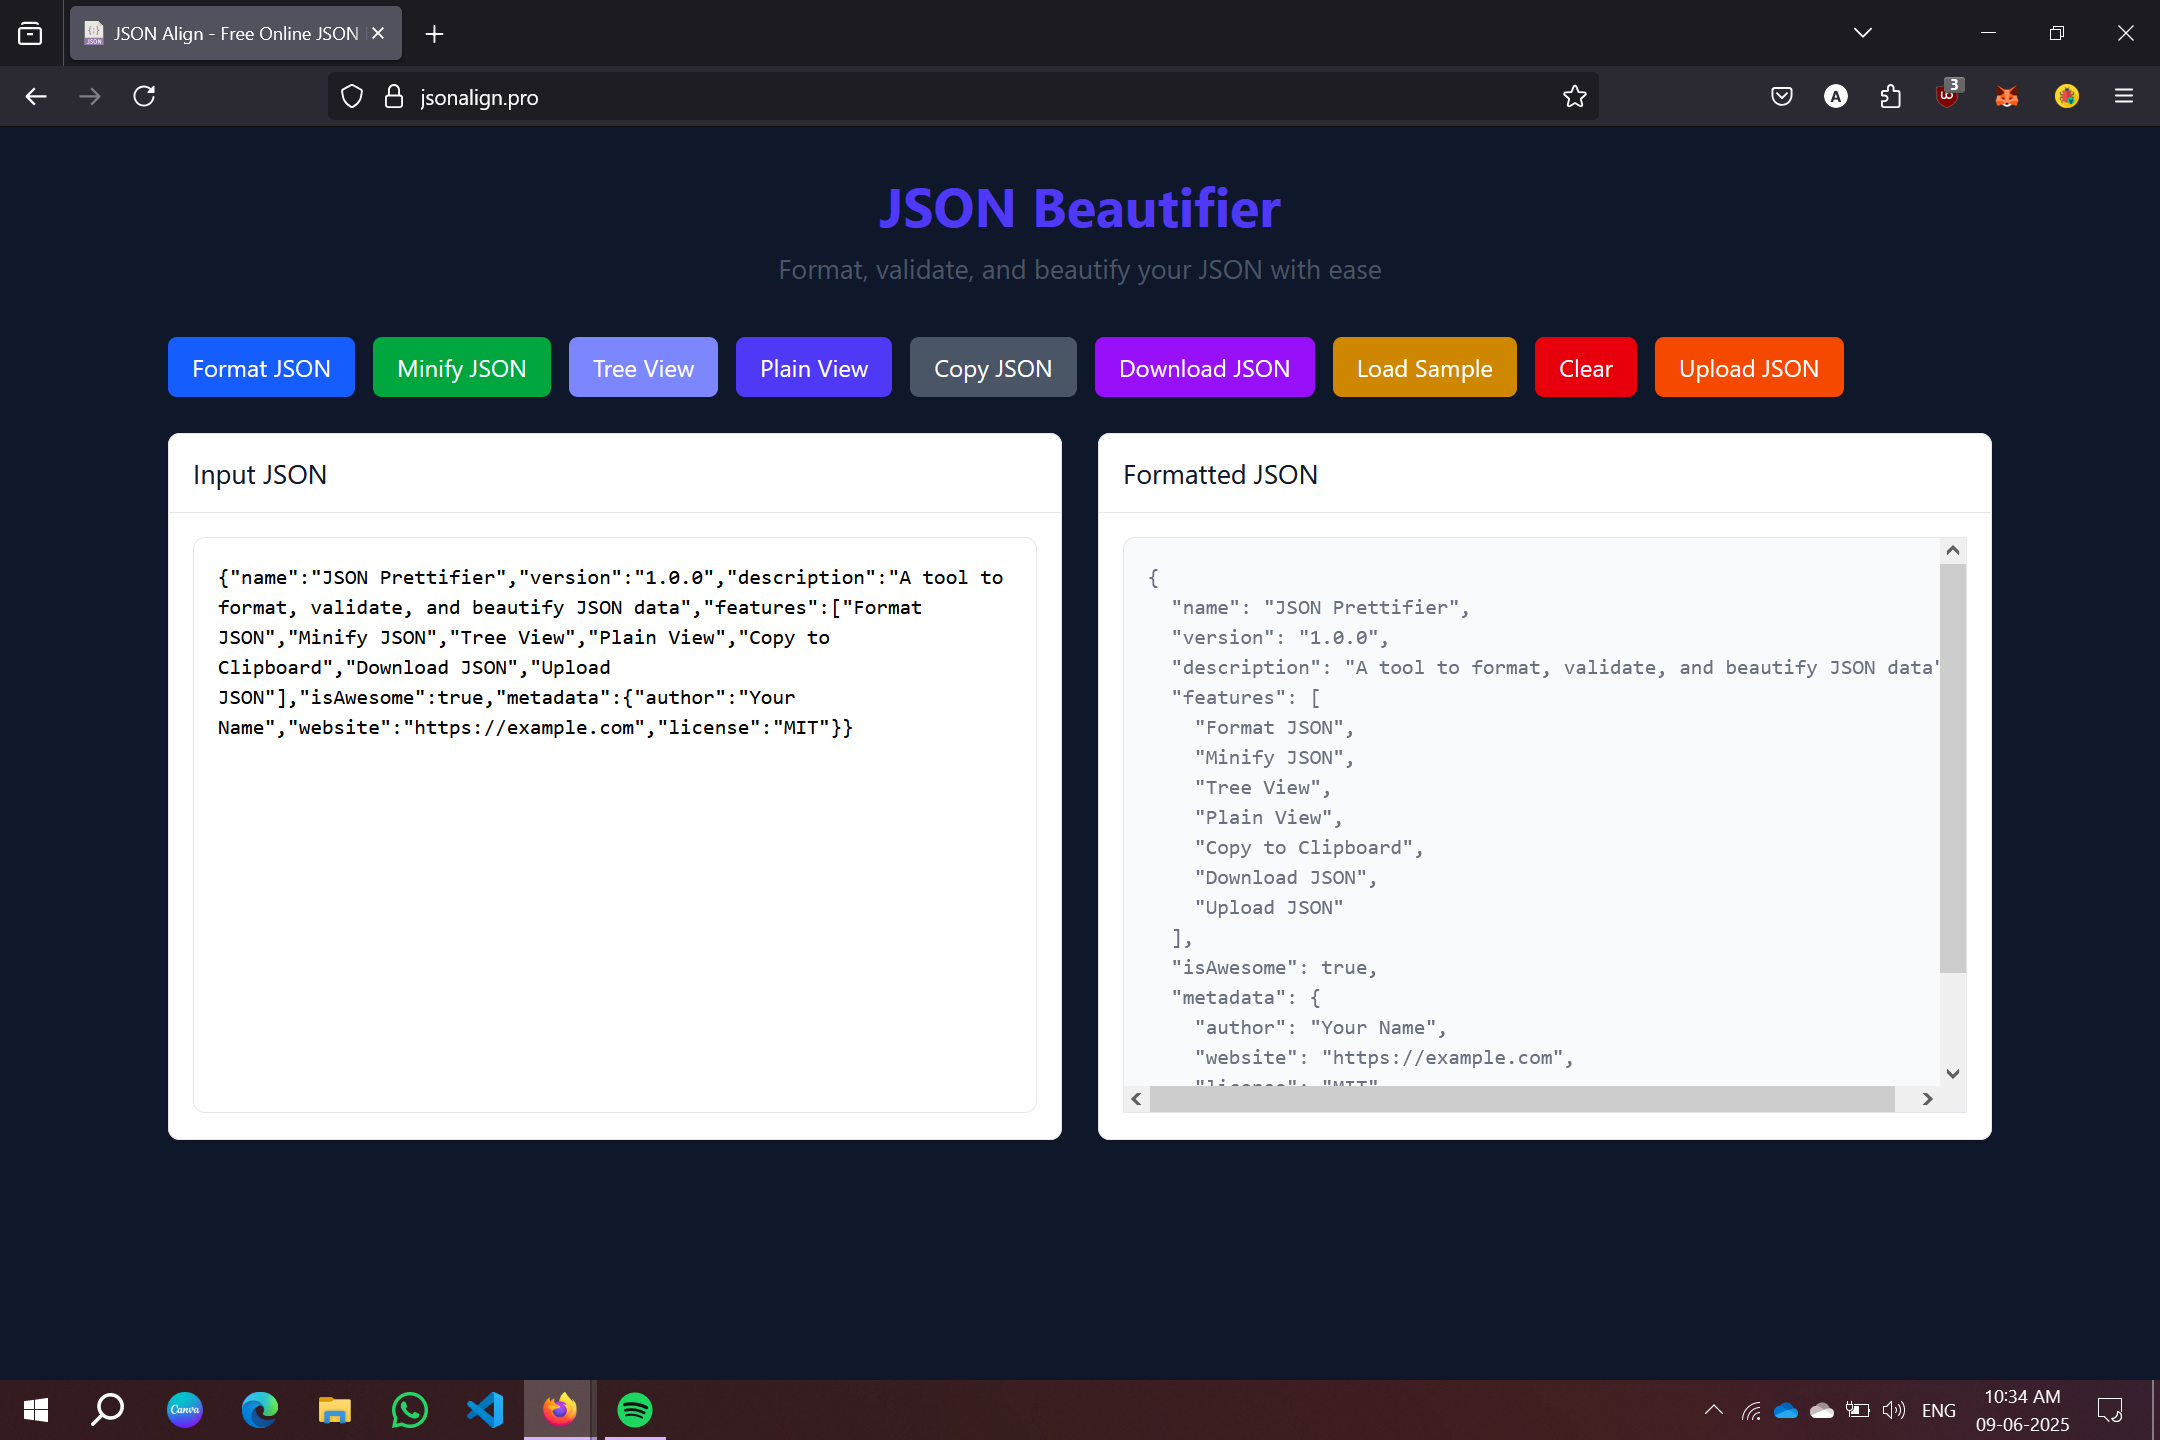Click the Copy JSON button

[x=993, y=368]
